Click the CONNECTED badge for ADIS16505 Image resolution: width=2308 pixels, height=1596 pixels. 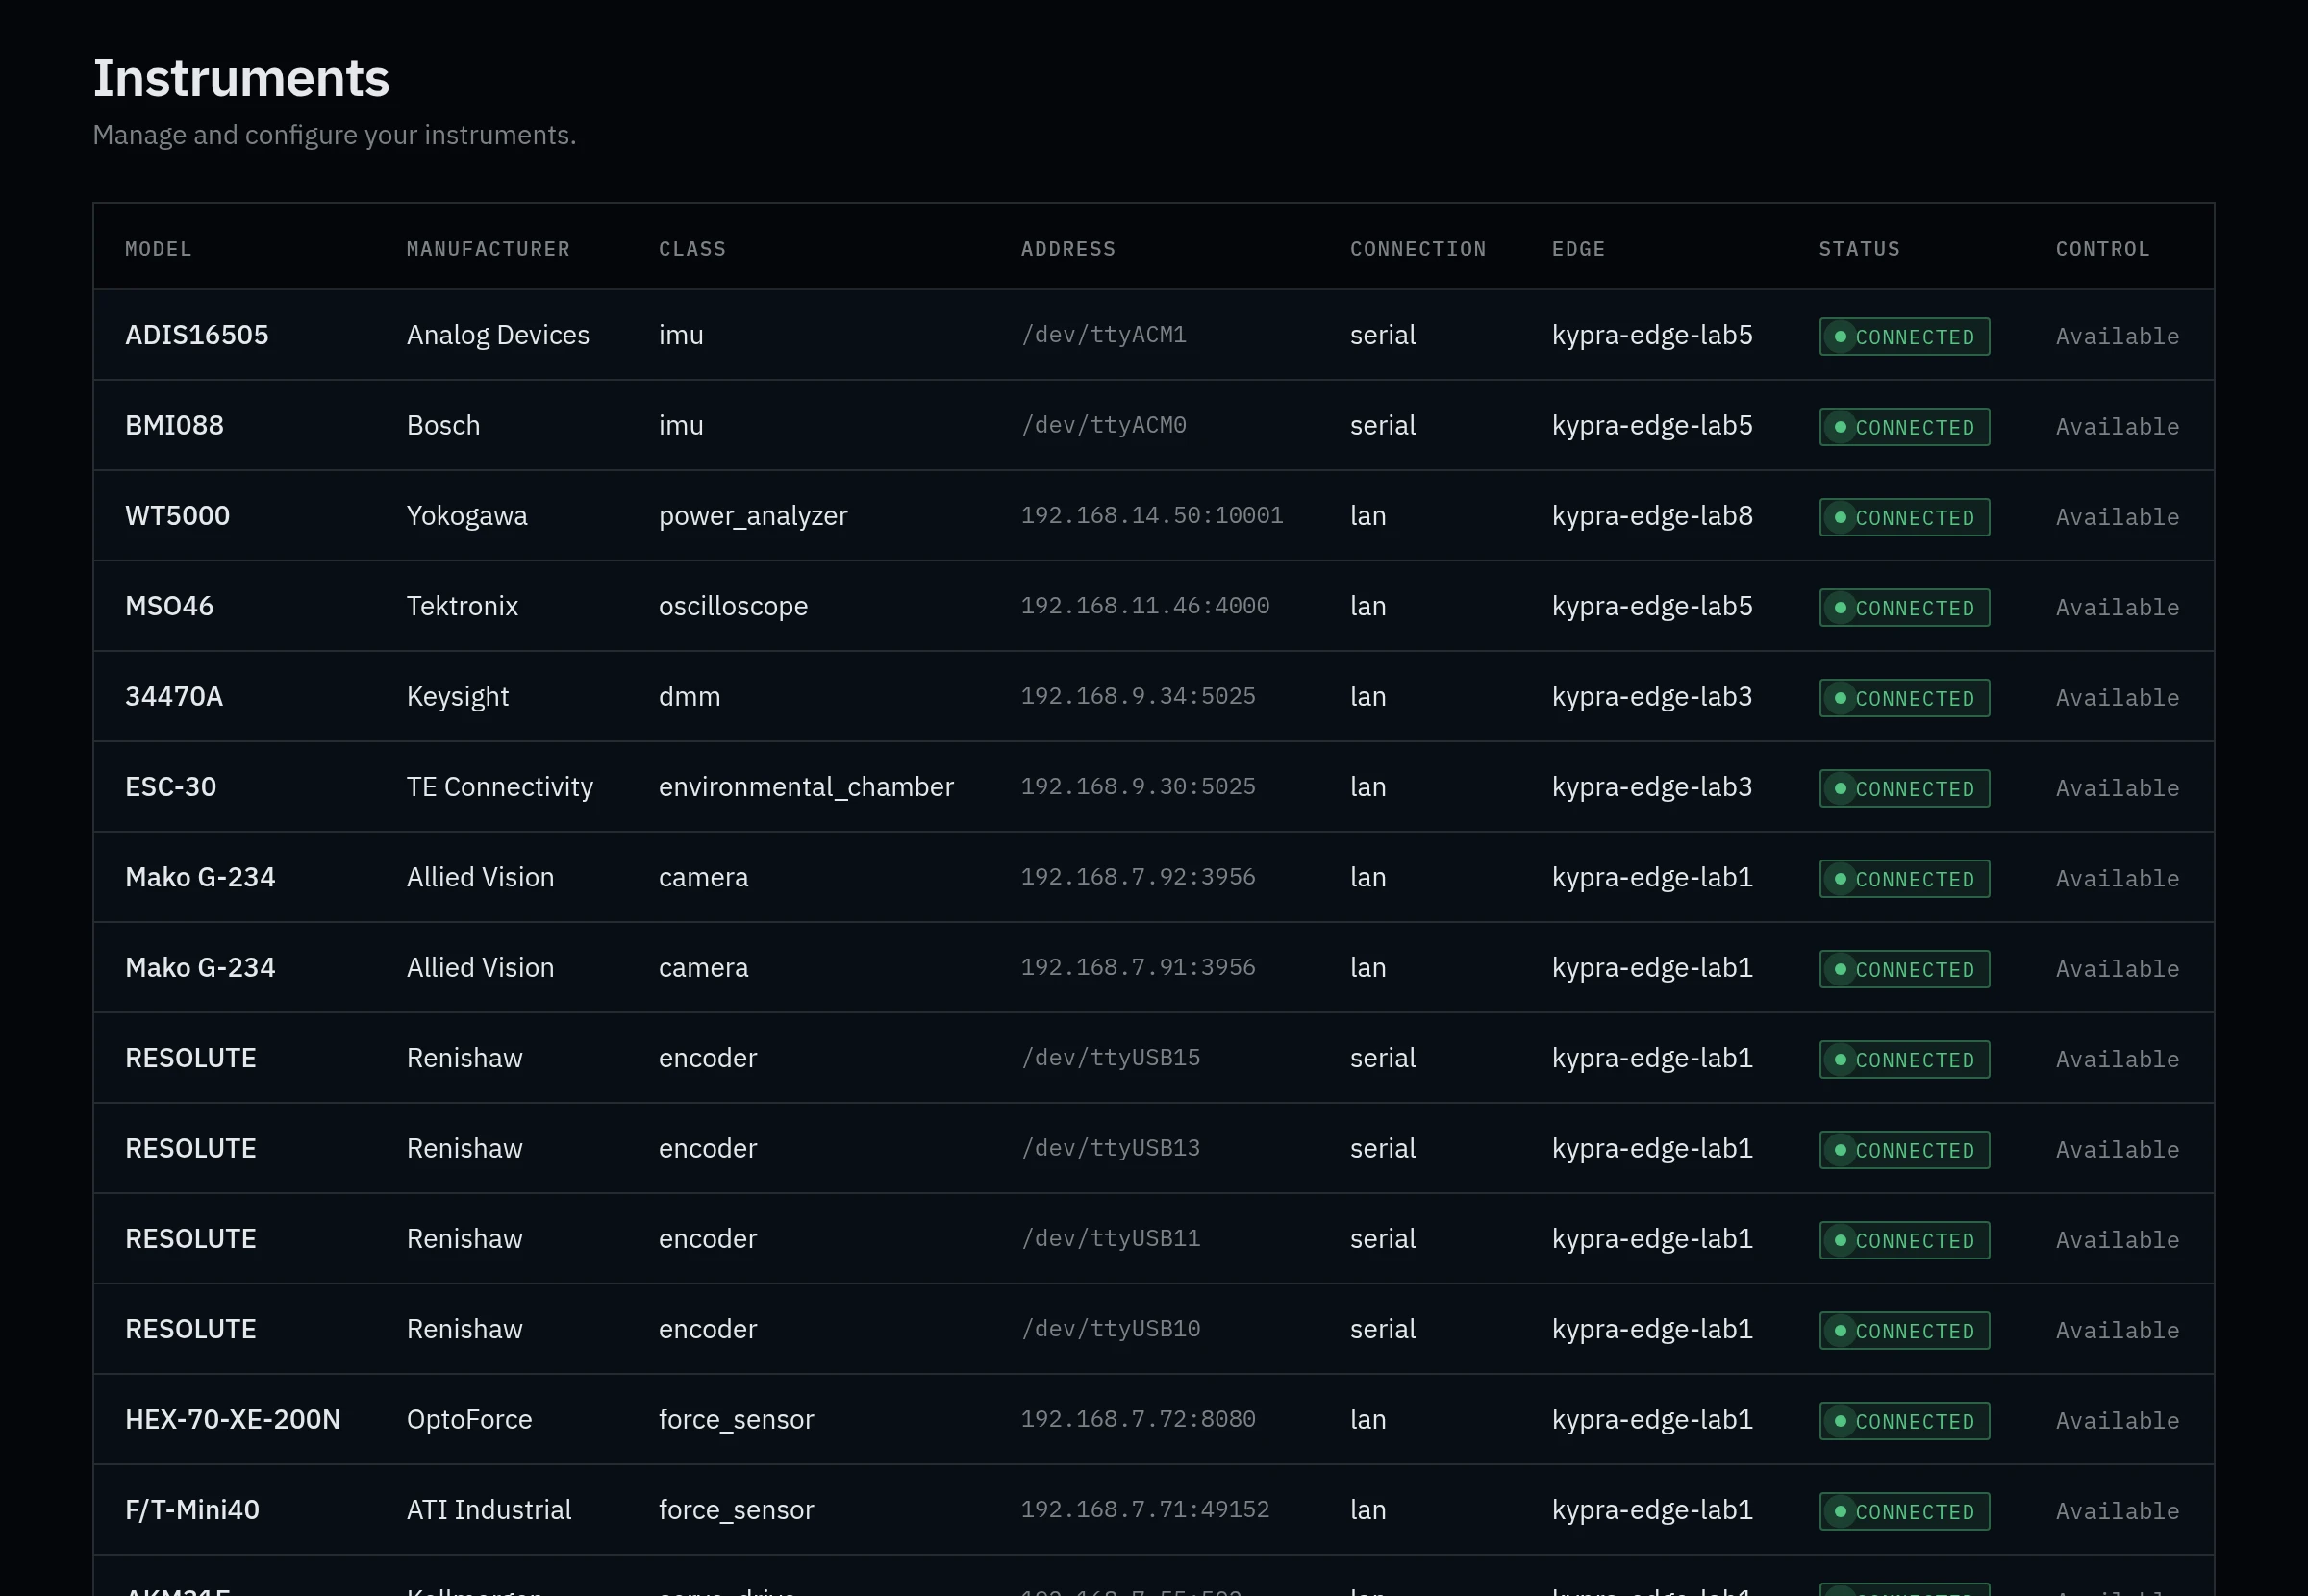click(1904, 337)
